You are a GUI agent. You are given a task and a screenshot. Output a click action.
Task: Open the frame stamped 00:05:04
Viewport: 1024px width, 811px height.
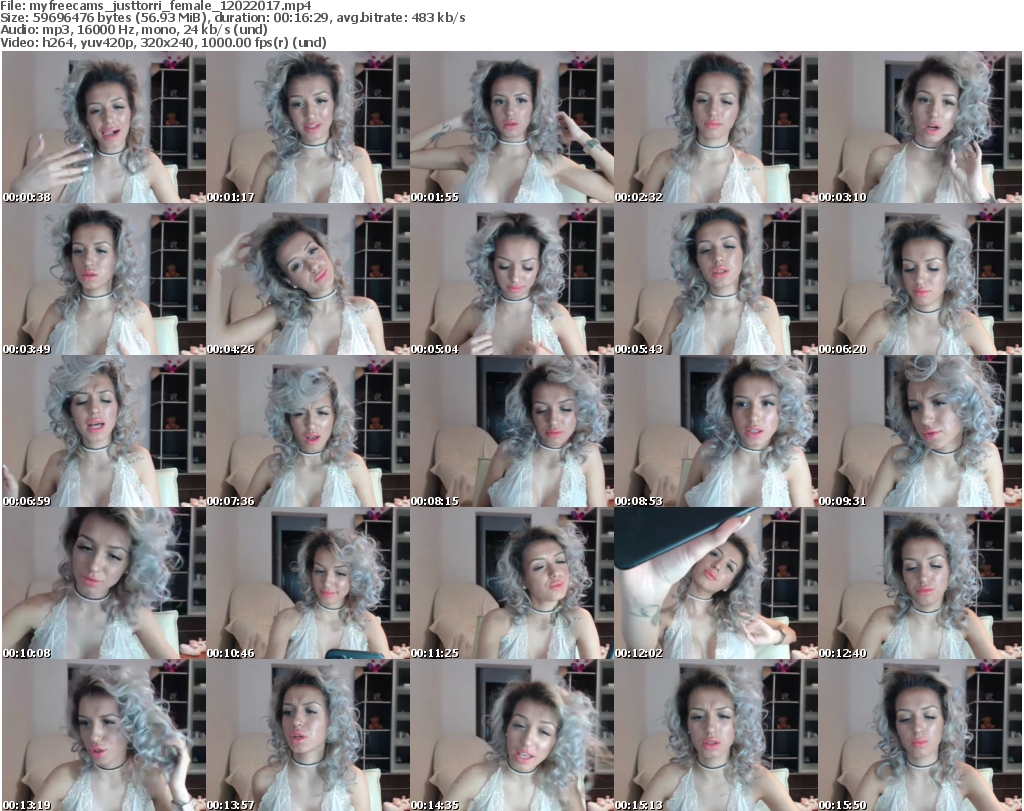tap(512, 279)
